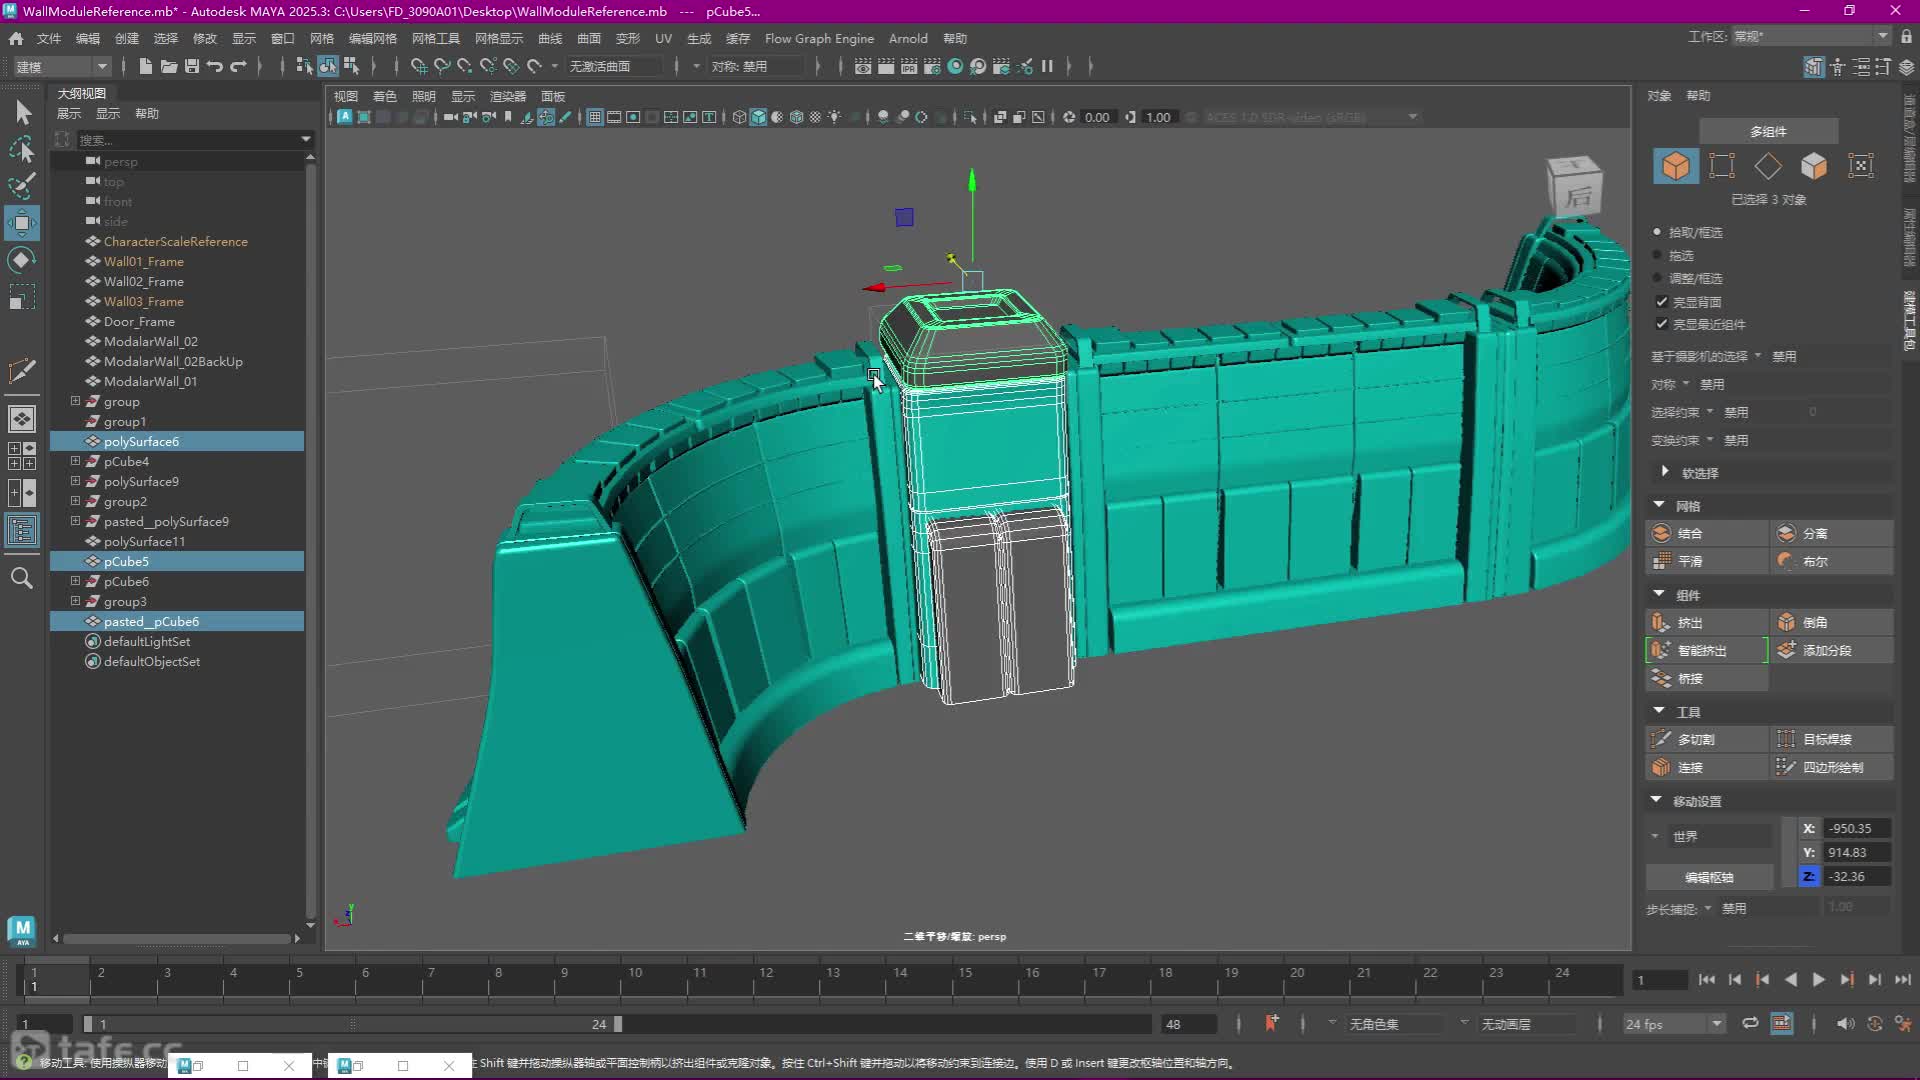Open the UV menu
The width and height of the screenshot is (1920, 1080).
(663, 38)
